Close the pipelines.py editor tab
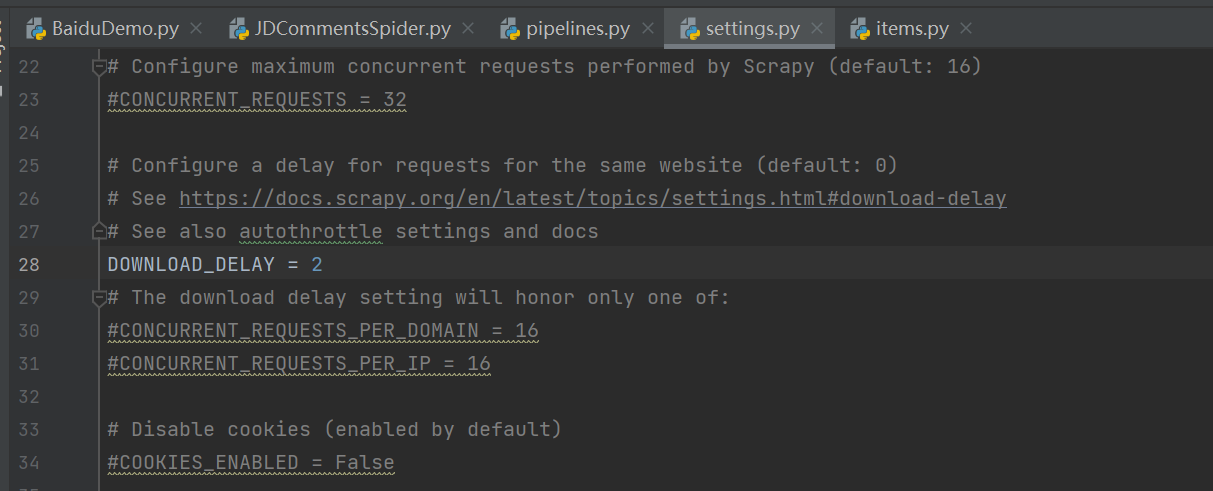 [x=646, y=29]
